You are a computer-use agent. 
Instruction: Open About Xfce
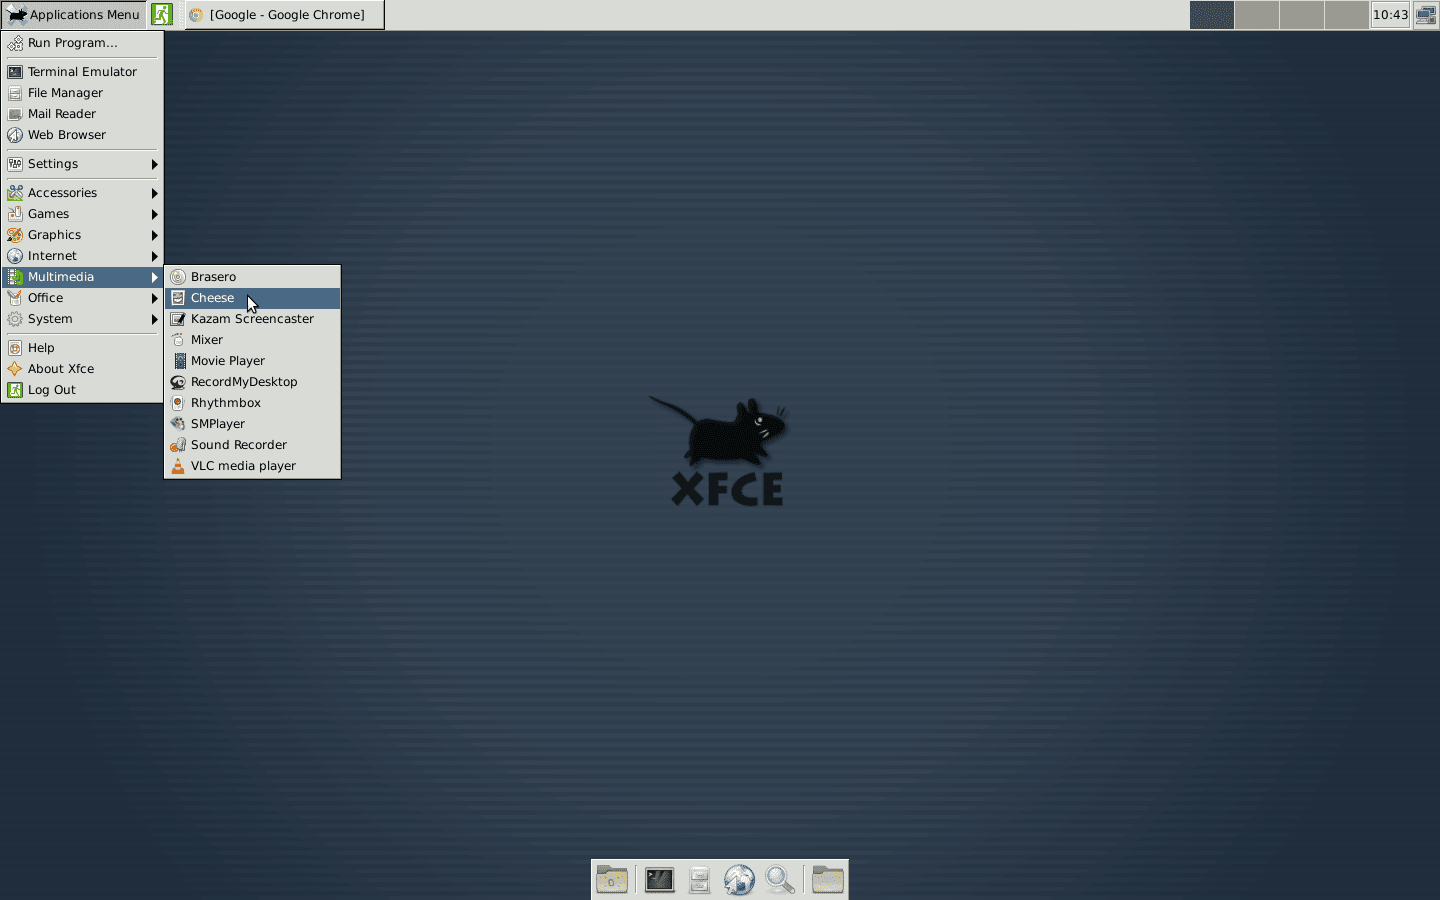click(x=60, y=368)
